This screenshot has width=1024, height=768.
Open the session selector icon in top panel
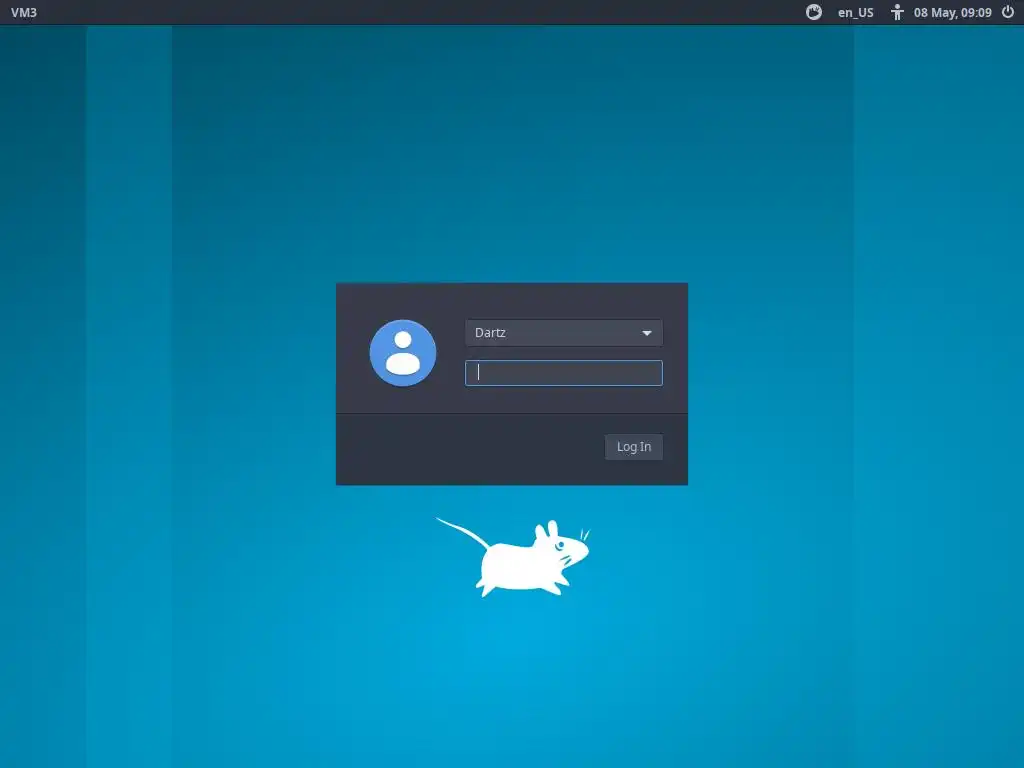click(x=813, y=12)
